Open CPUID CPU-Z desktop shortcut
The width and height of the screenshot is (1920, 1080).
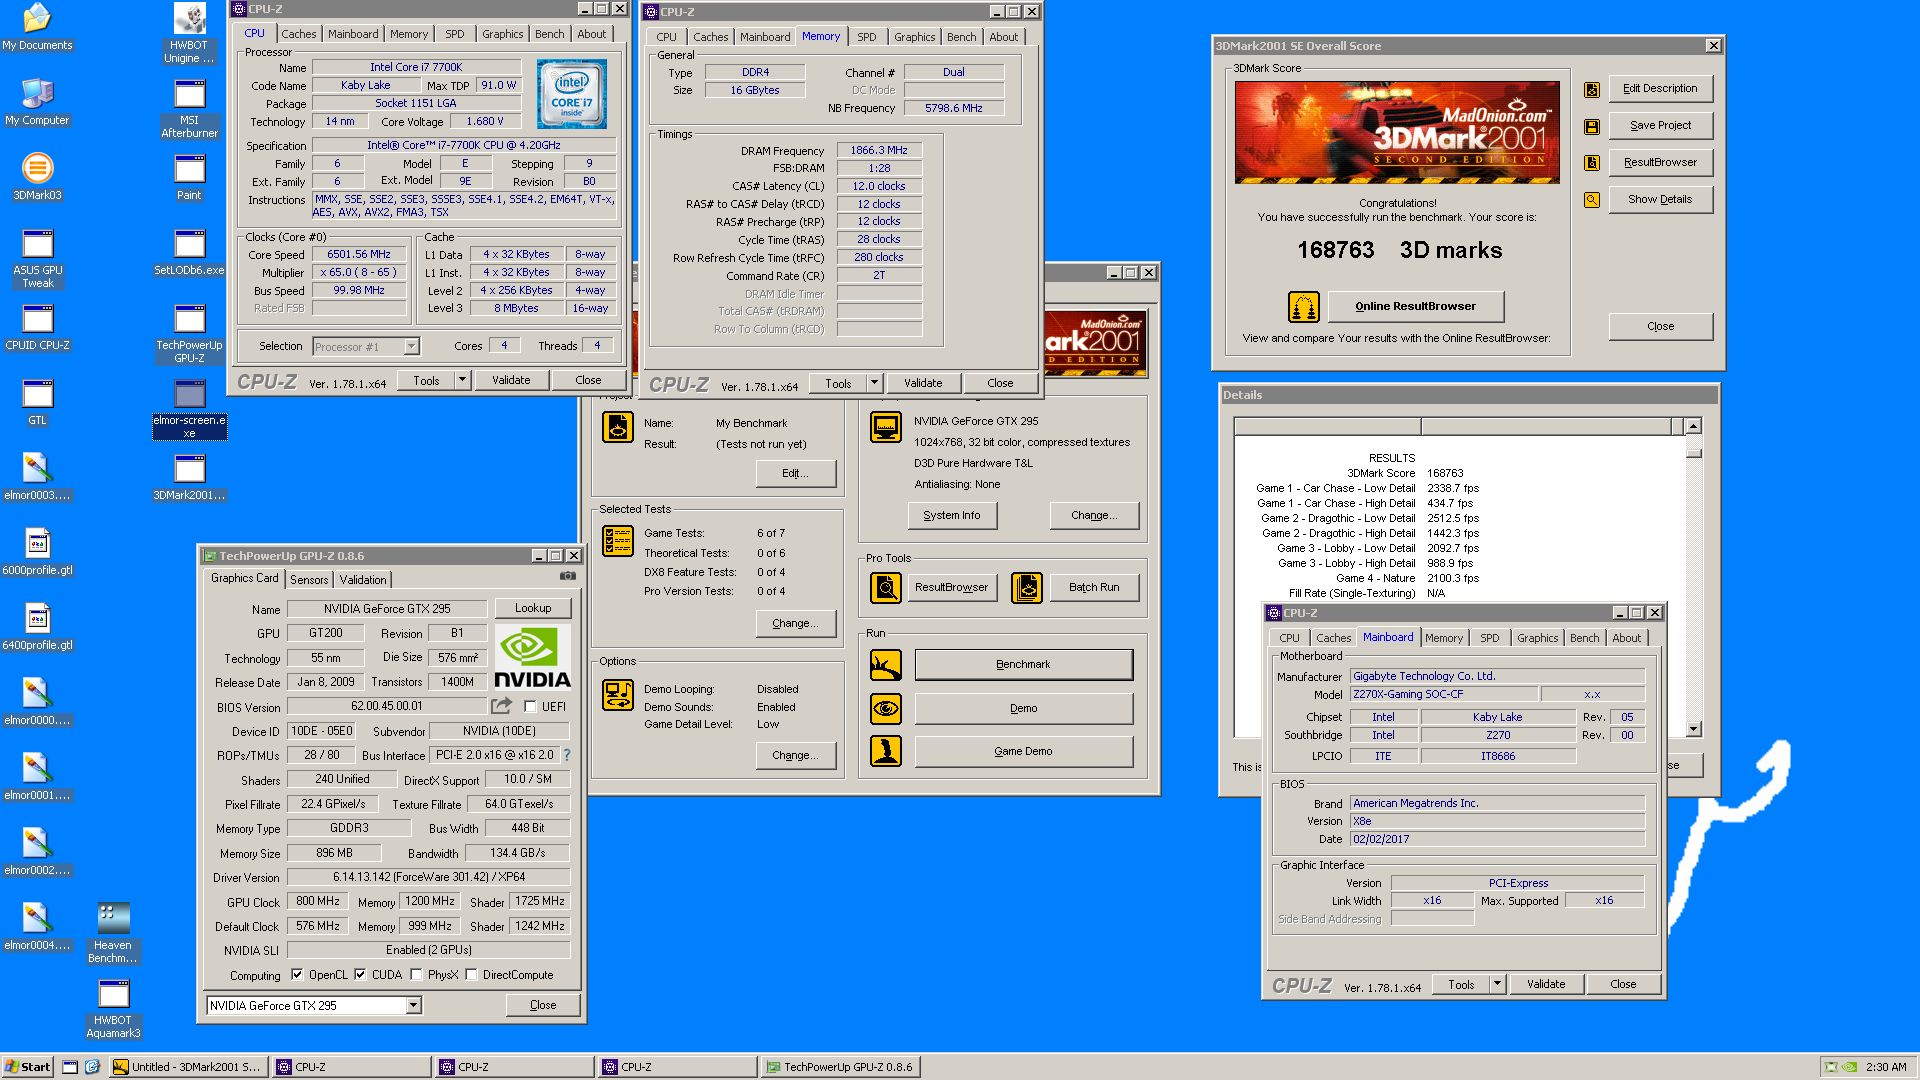pos(37,327)
